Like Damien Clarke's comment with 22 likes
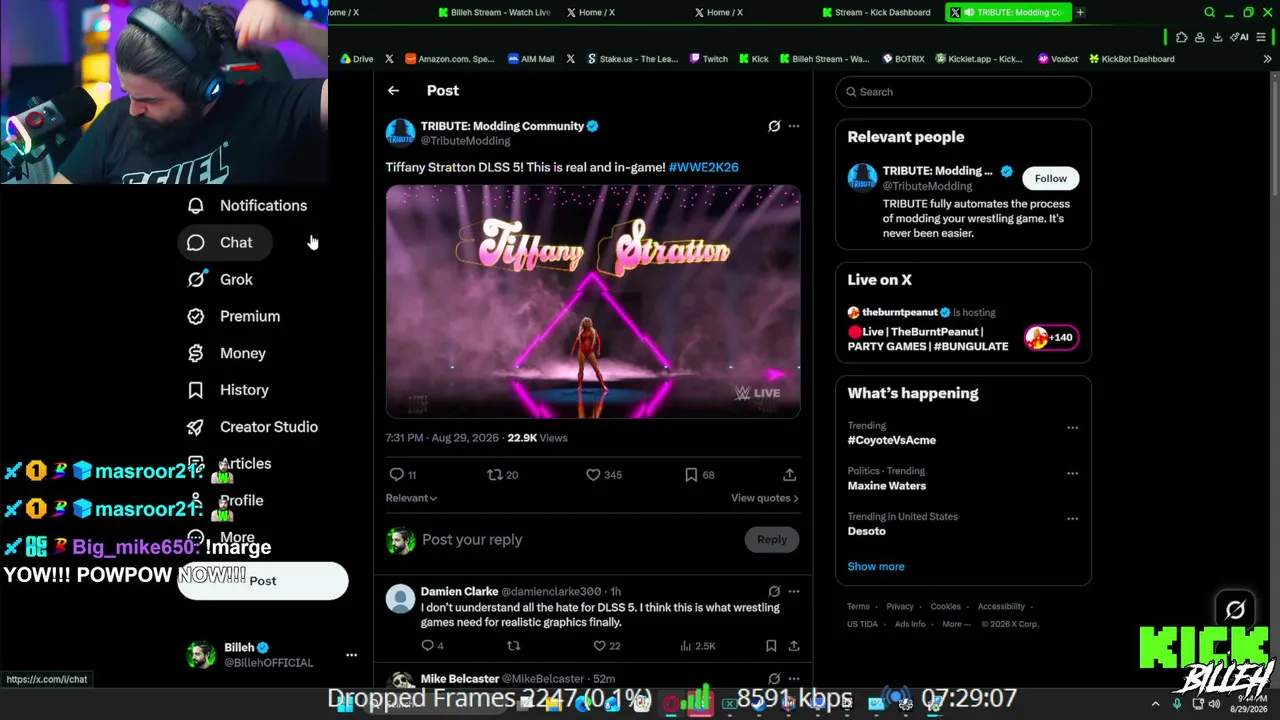1280x720 pixels. [x=599, y=646]
